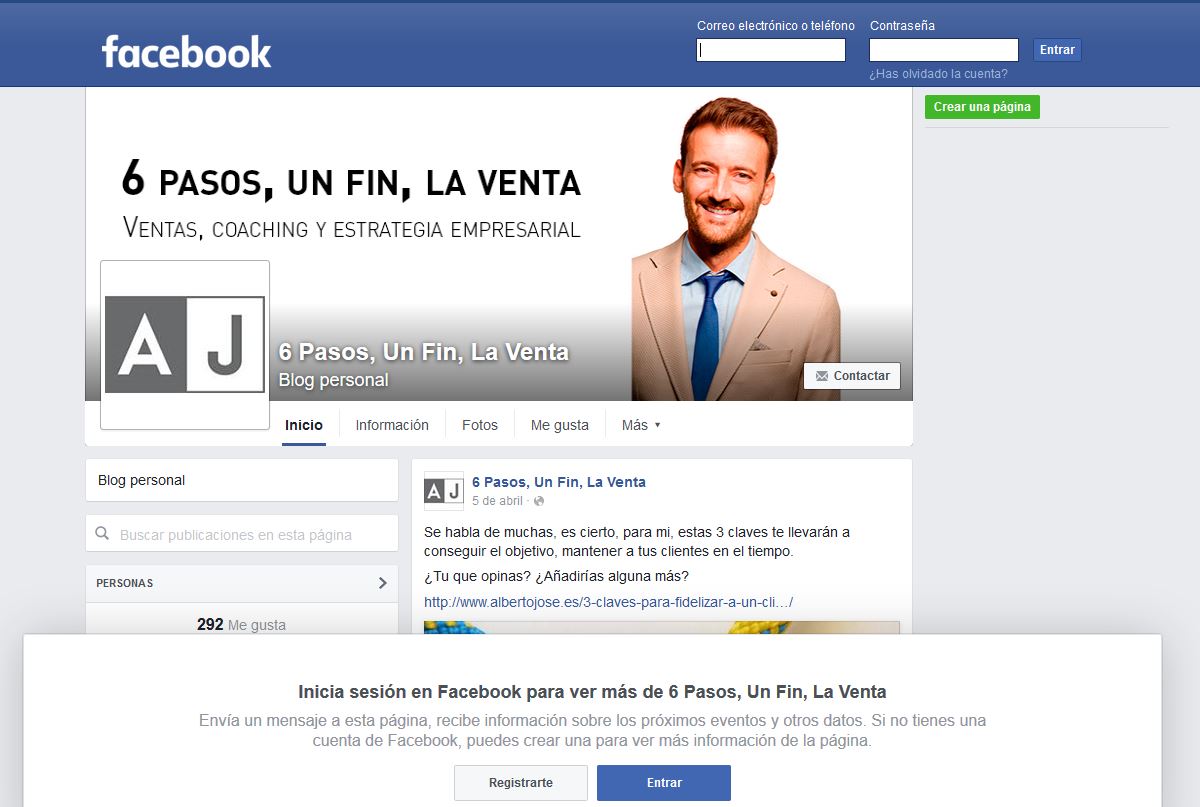The height and width of the screenshot is (807, 1200).
Task: Click the globe public-audience icon on the post
Action: click(x=539, y=500)
